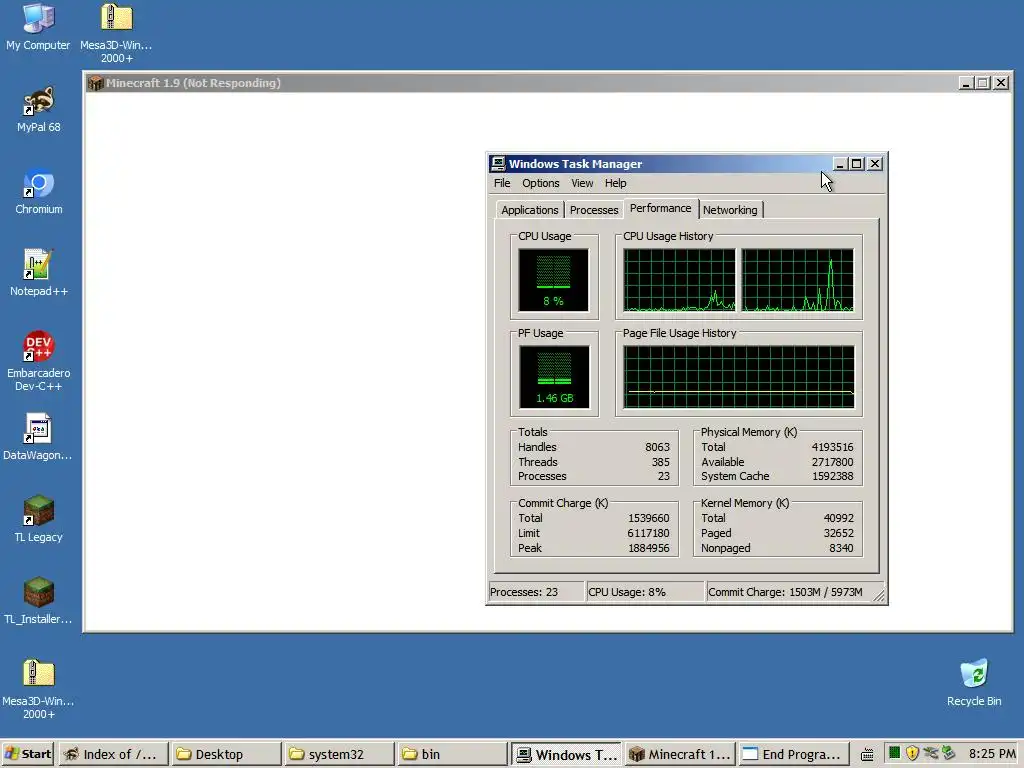The height and width of the screenshot is (768, 1024).
Task: Click the keyboard icon in the taskbar
Action: pos(867,754)
